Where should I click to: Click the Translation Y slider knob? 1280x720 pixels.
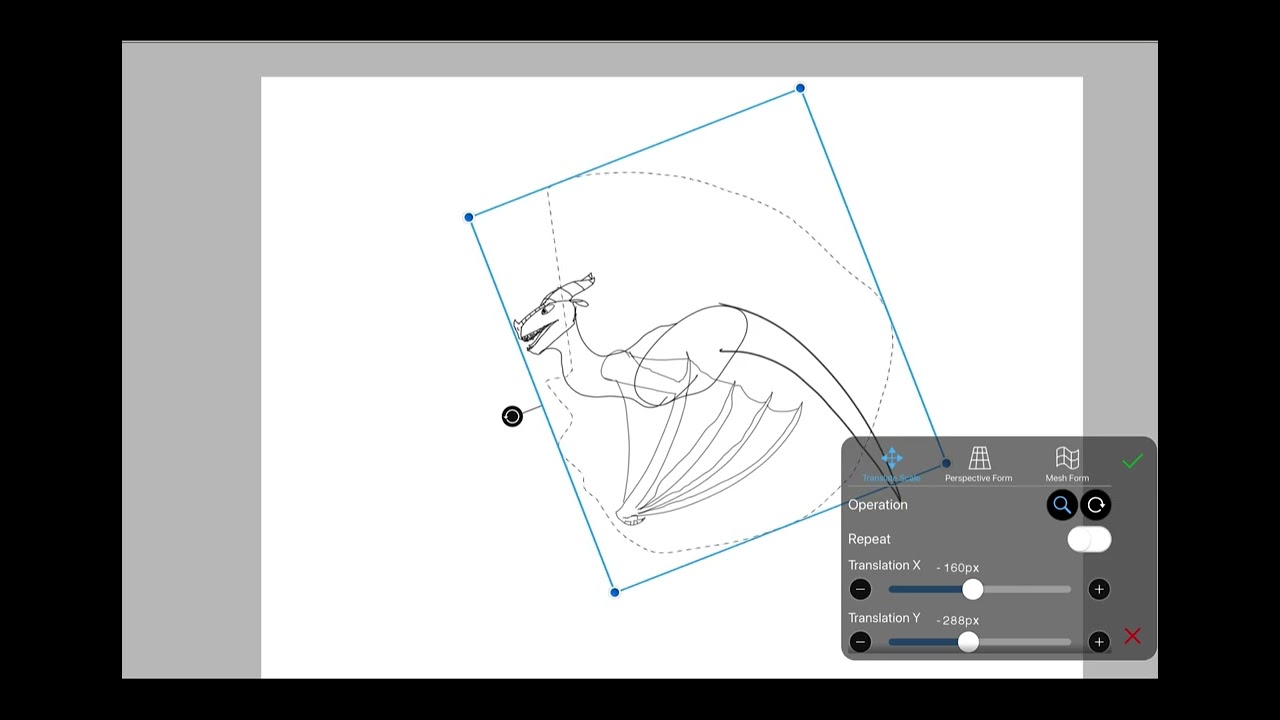[x=968, y=642]
